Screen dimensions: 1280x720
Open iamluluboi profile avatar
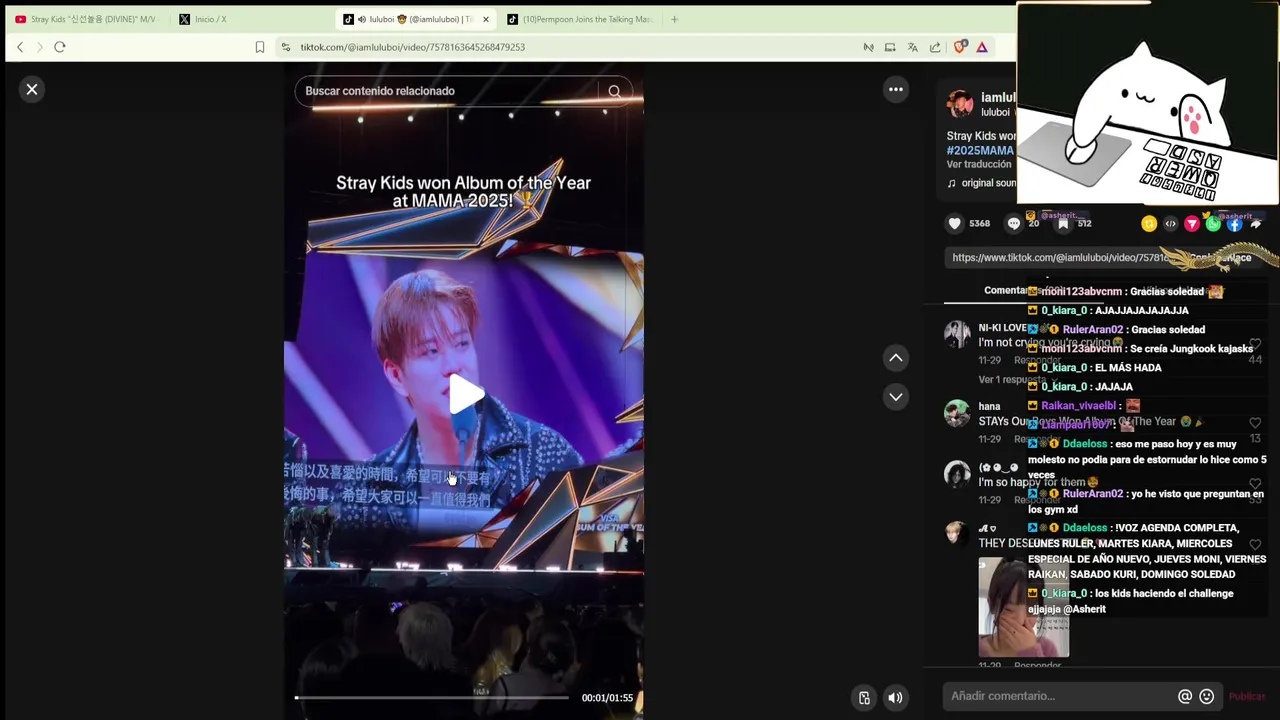[960, 104]
